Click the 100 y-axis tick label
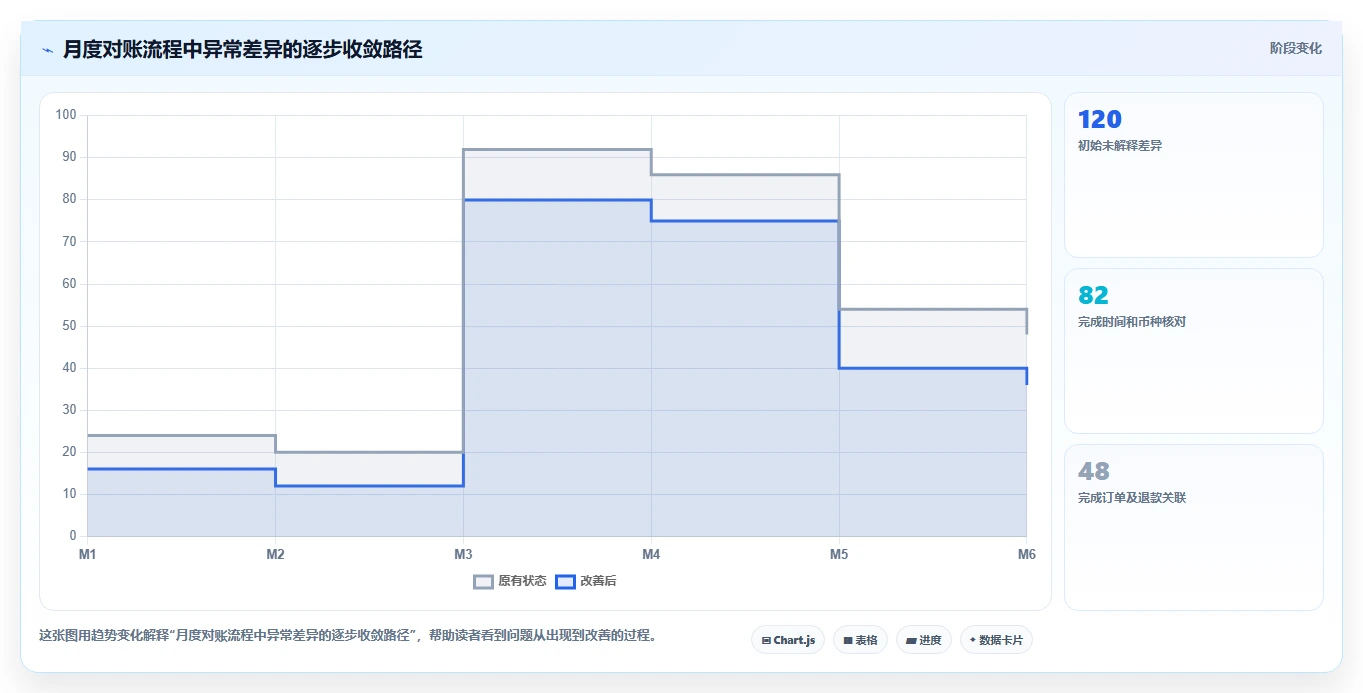Viewport: 1363px width, 693px height. coord(66,115)
